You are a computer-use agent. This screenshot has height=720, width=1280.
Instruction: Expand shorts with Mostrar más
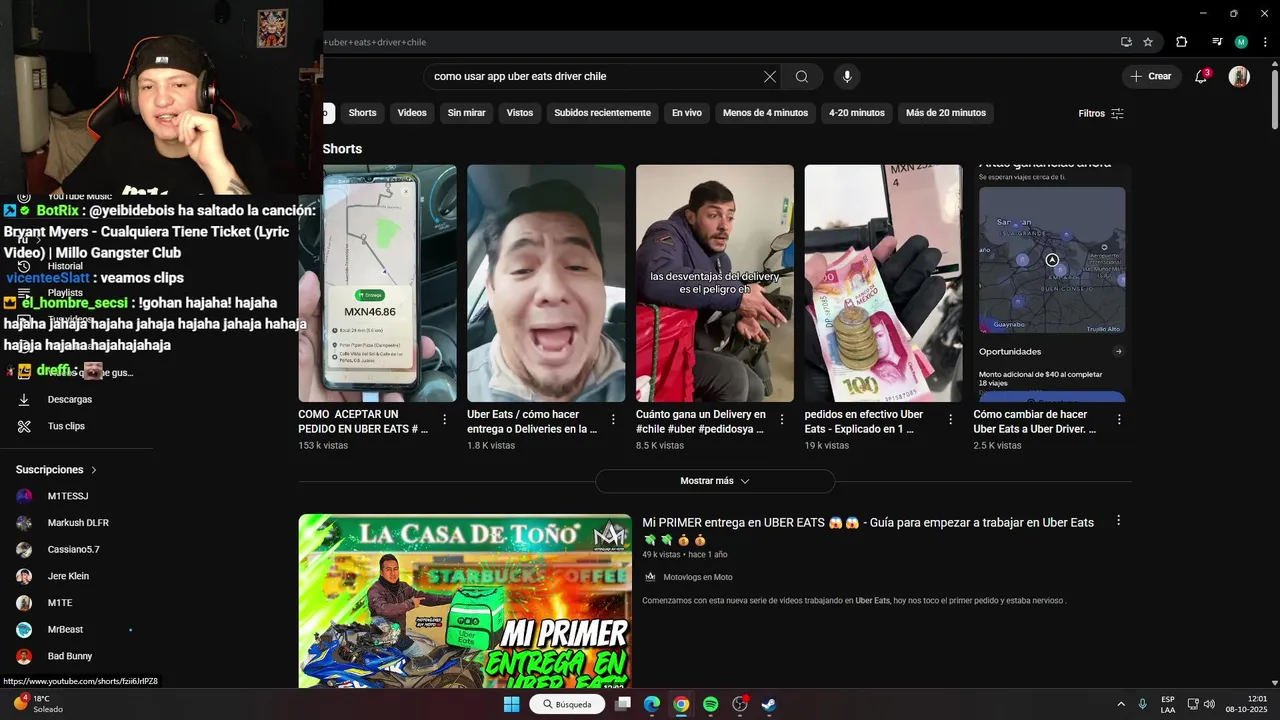715,481
